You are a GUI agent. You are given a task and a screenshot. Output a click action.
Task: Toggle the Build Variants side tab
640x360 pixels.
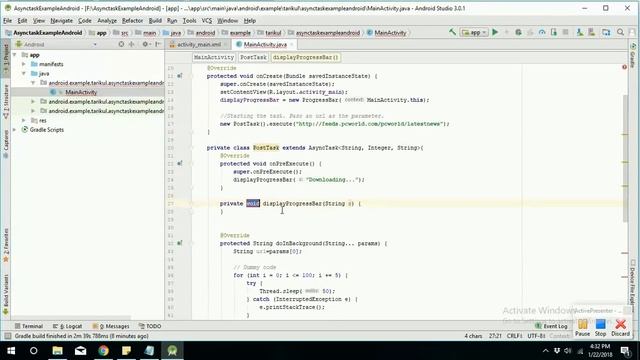click(6, 294)
